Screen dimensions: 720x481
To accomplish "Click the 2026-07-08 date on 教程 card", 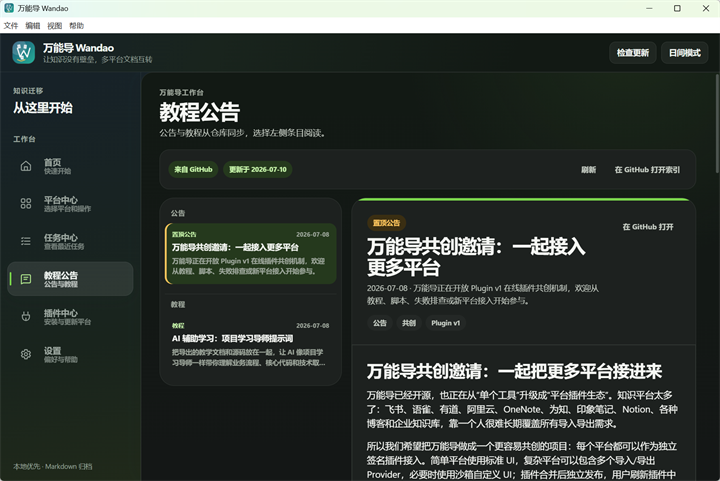I will click(x=312, y=325).
